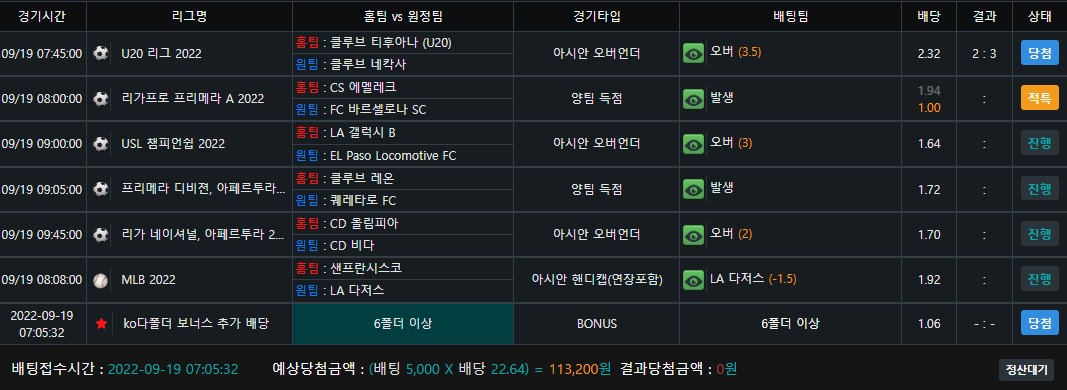
Task: Click the away team EL Paso Locomotive FC cell
Action: pos(403,155)
